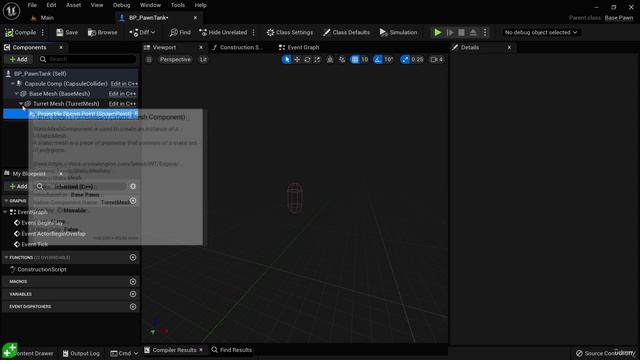640x360 pixels.
Task: Click the Eject button
Action: [473, 32]
